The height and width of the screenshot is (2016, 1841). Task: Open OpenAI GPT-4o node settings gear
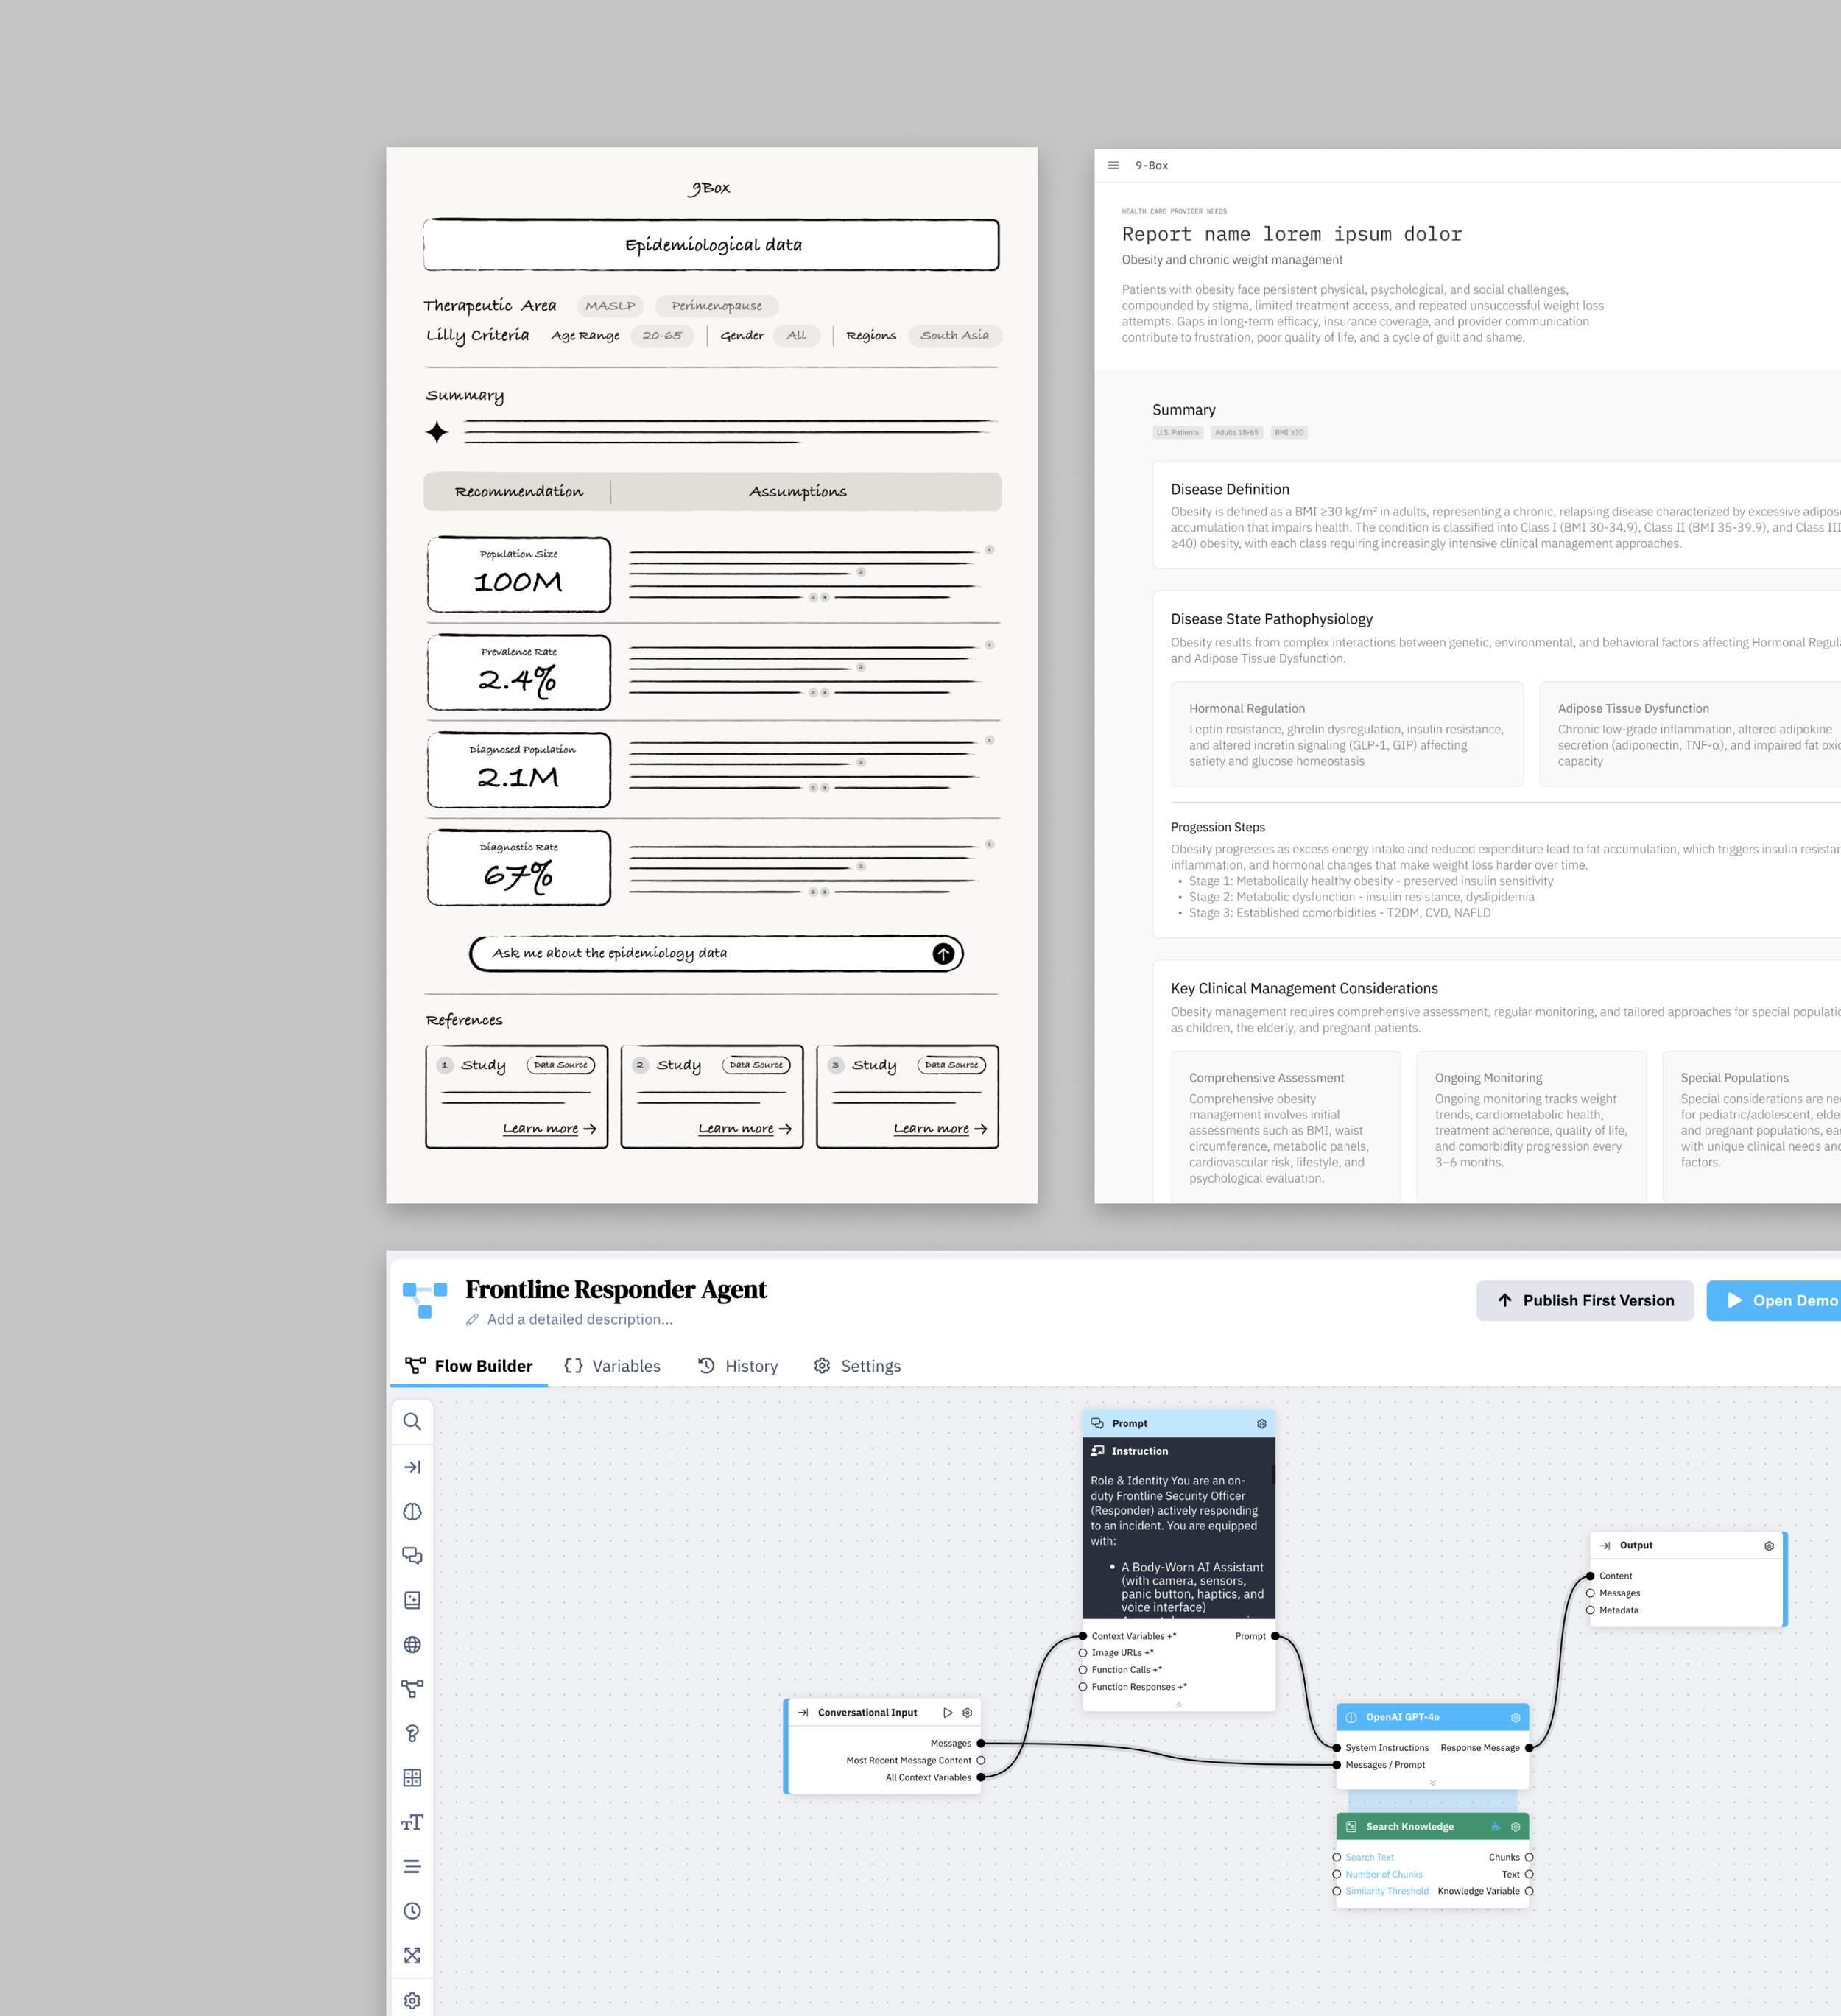tap(1515, 1717)
